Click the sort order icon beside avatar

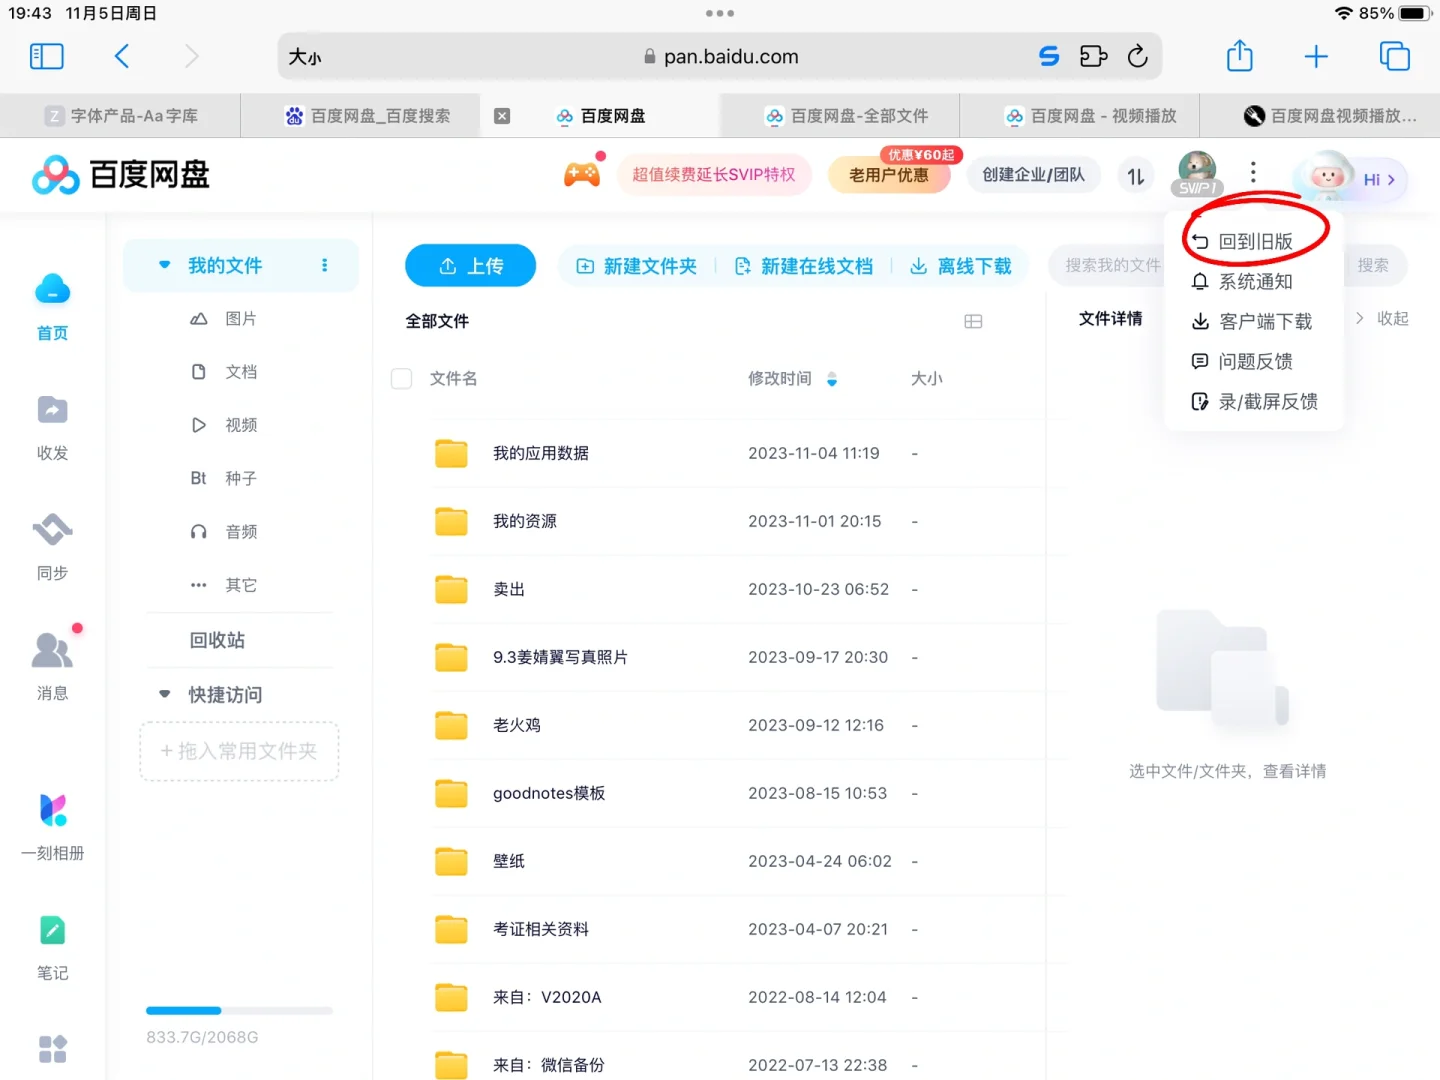click(x=1135, y=175)
